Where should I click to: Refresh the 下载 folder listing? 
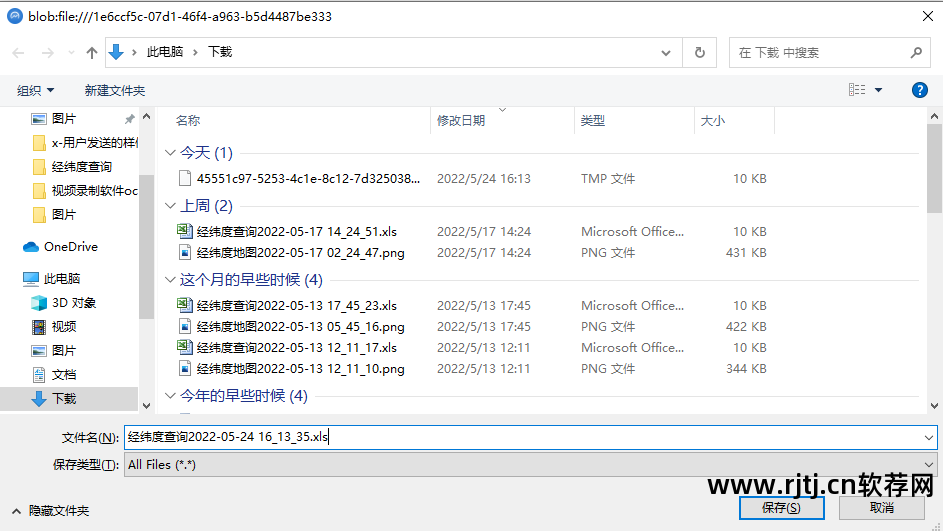(x=699, y=53)
